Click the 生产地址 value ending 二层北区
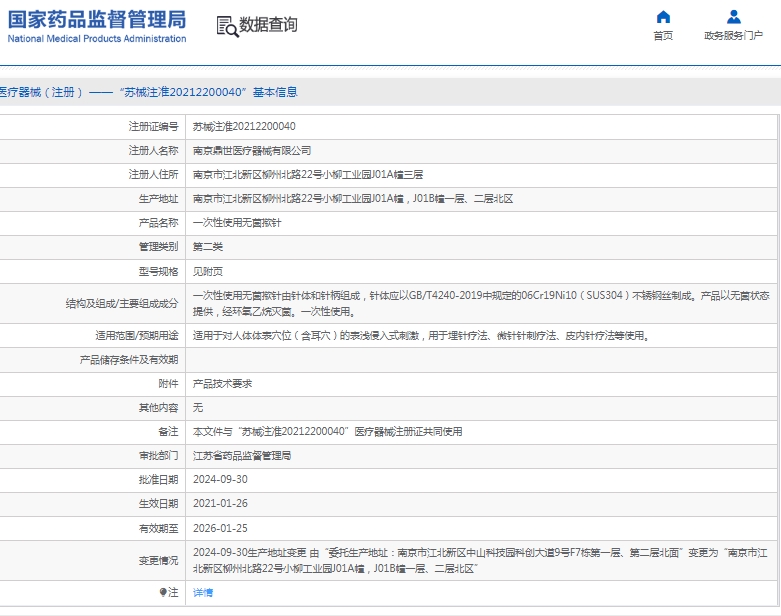Image resolution: width=781 pixels, height=616 pixels. click(x=353, y=199)
